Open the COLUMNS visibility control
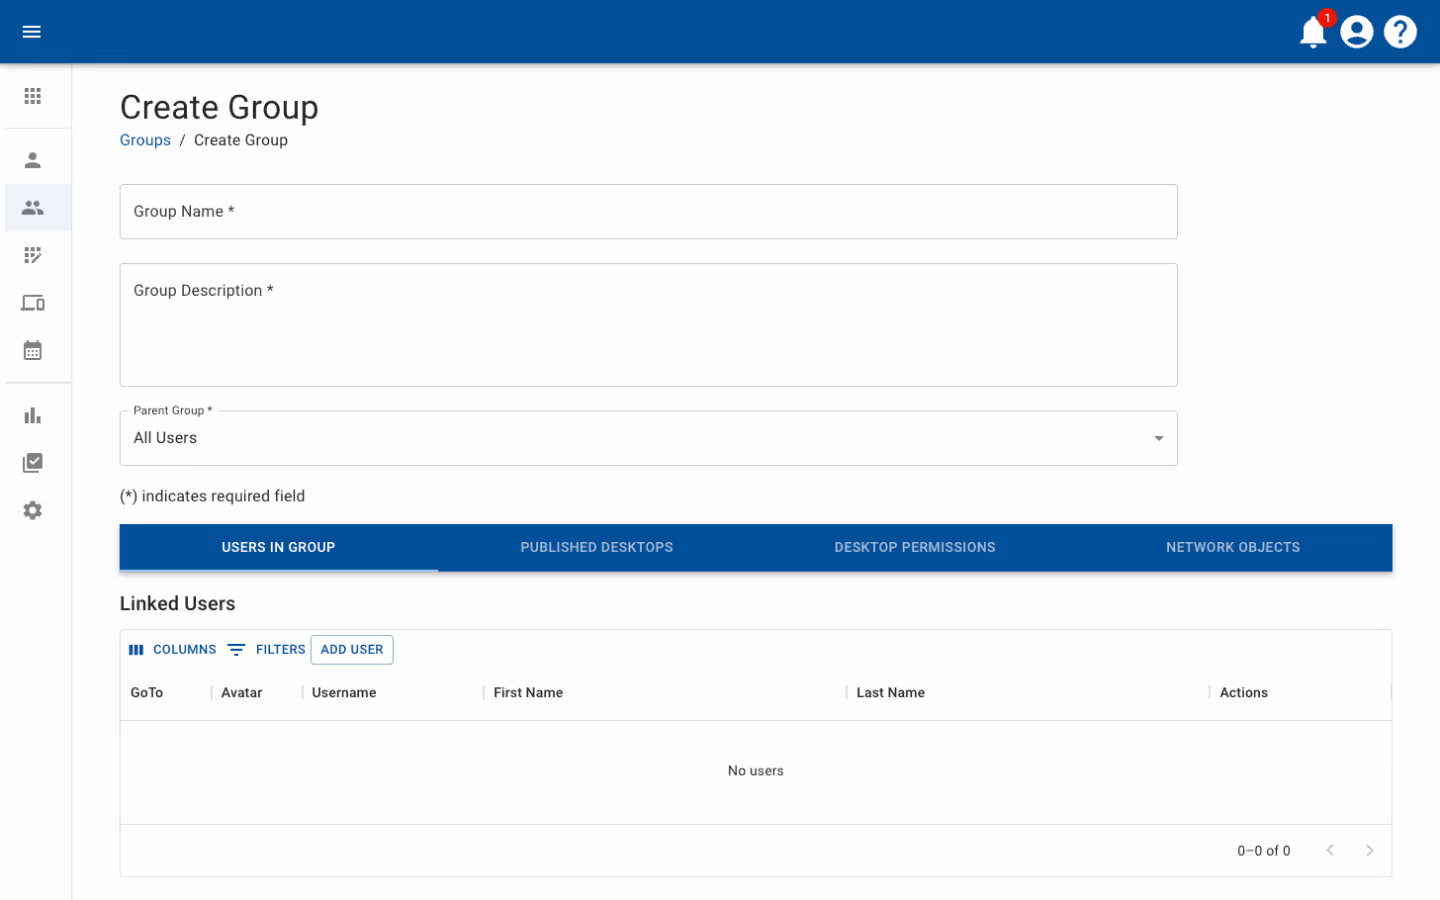 tap(173, 649)
